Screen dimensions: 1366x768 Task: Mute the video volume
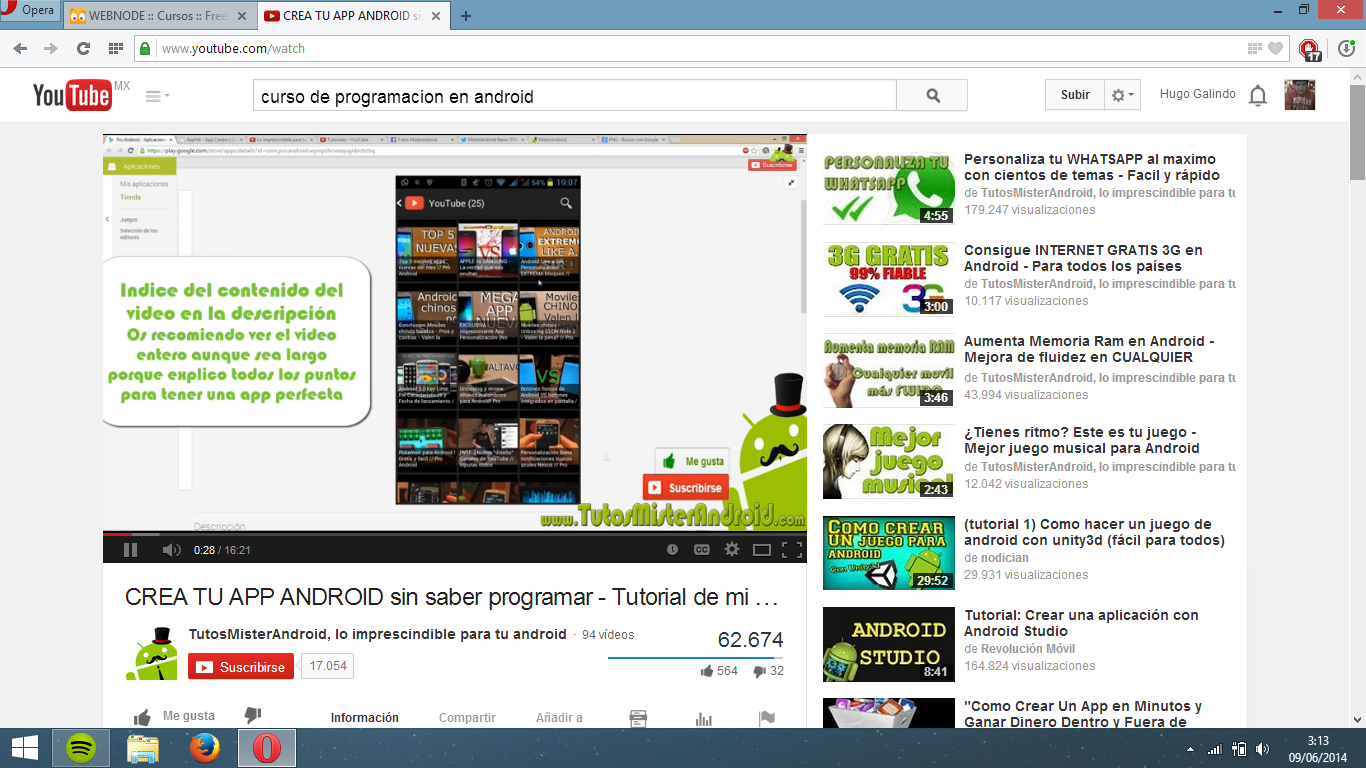(171, 550)
